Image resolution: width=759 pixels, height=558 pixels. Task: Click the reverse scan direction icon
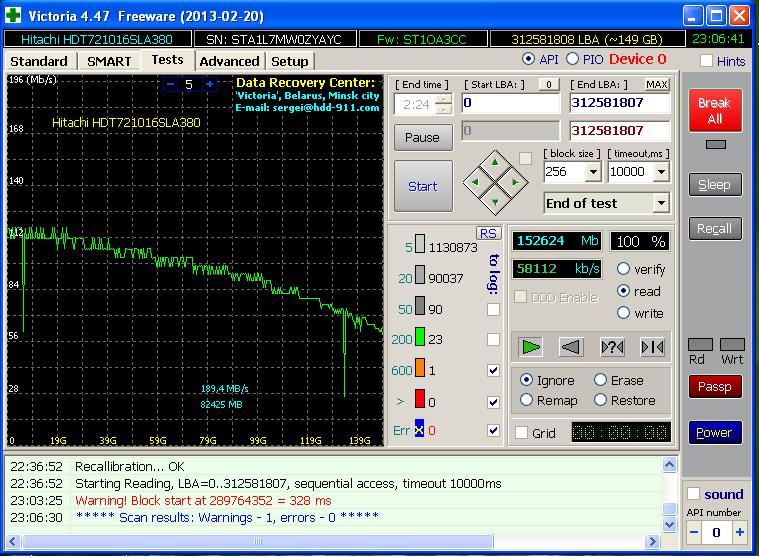[x=571, y=346]
